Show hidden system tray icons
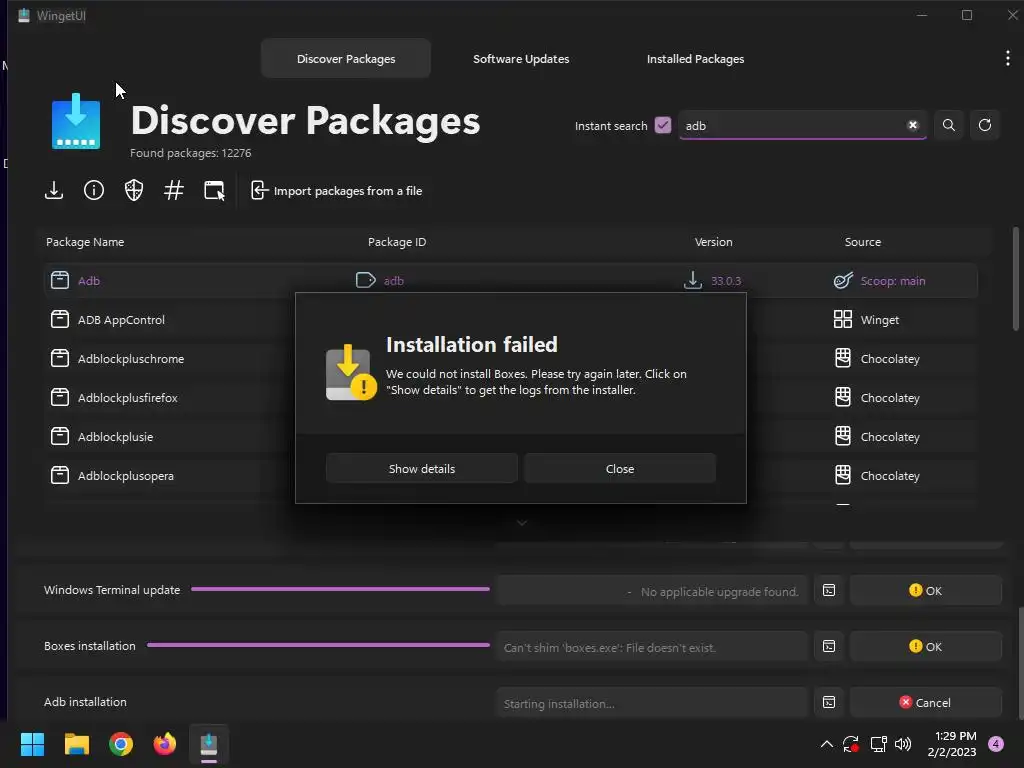The image size is (1024, 768). [x=826, y=744]
